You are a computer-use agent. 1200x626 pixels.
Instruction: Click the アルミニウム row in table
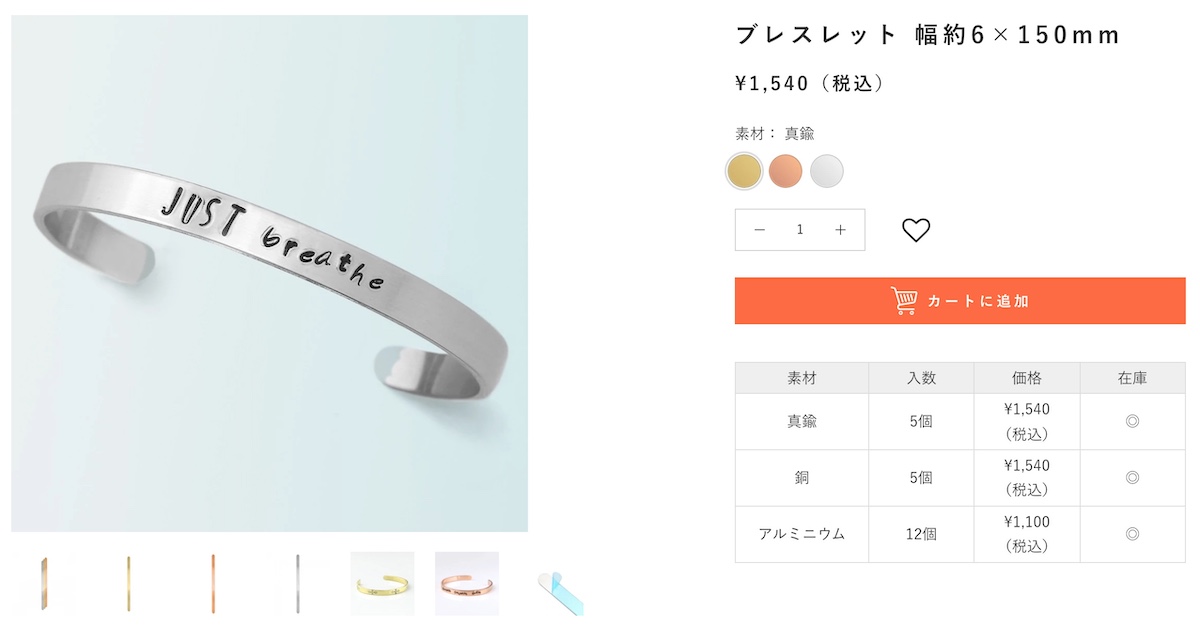coord(960,534)
